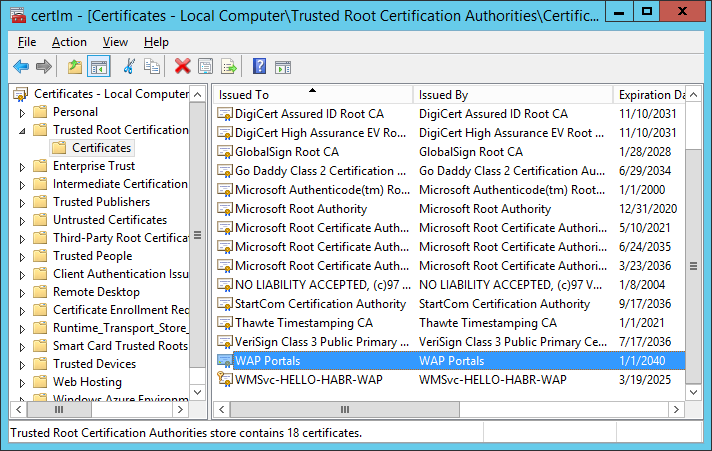Click the Microsoft Root Authority certificate icon

225,209
